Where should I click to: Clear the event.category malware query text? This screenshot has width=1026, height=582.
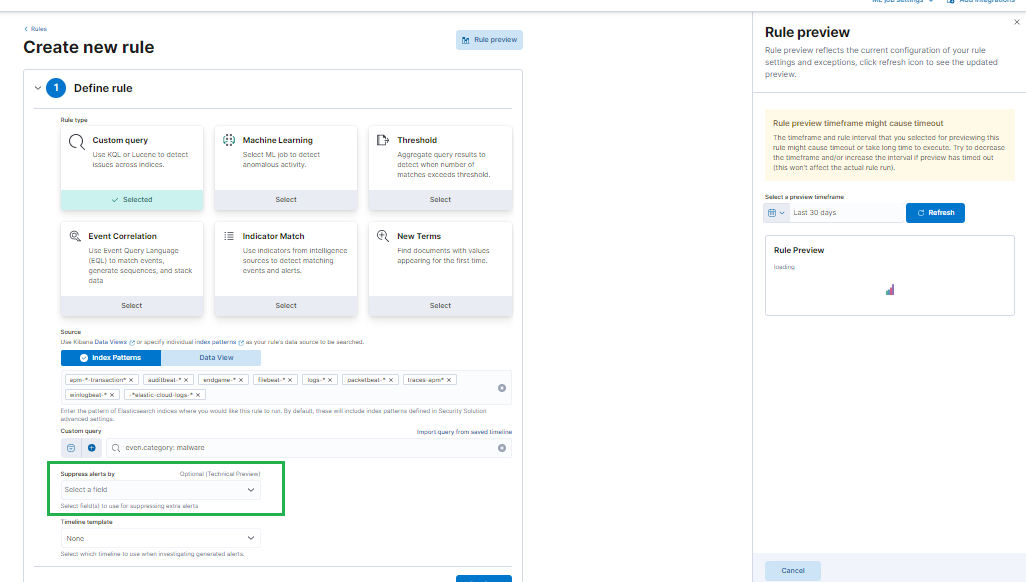click(502, 447)
